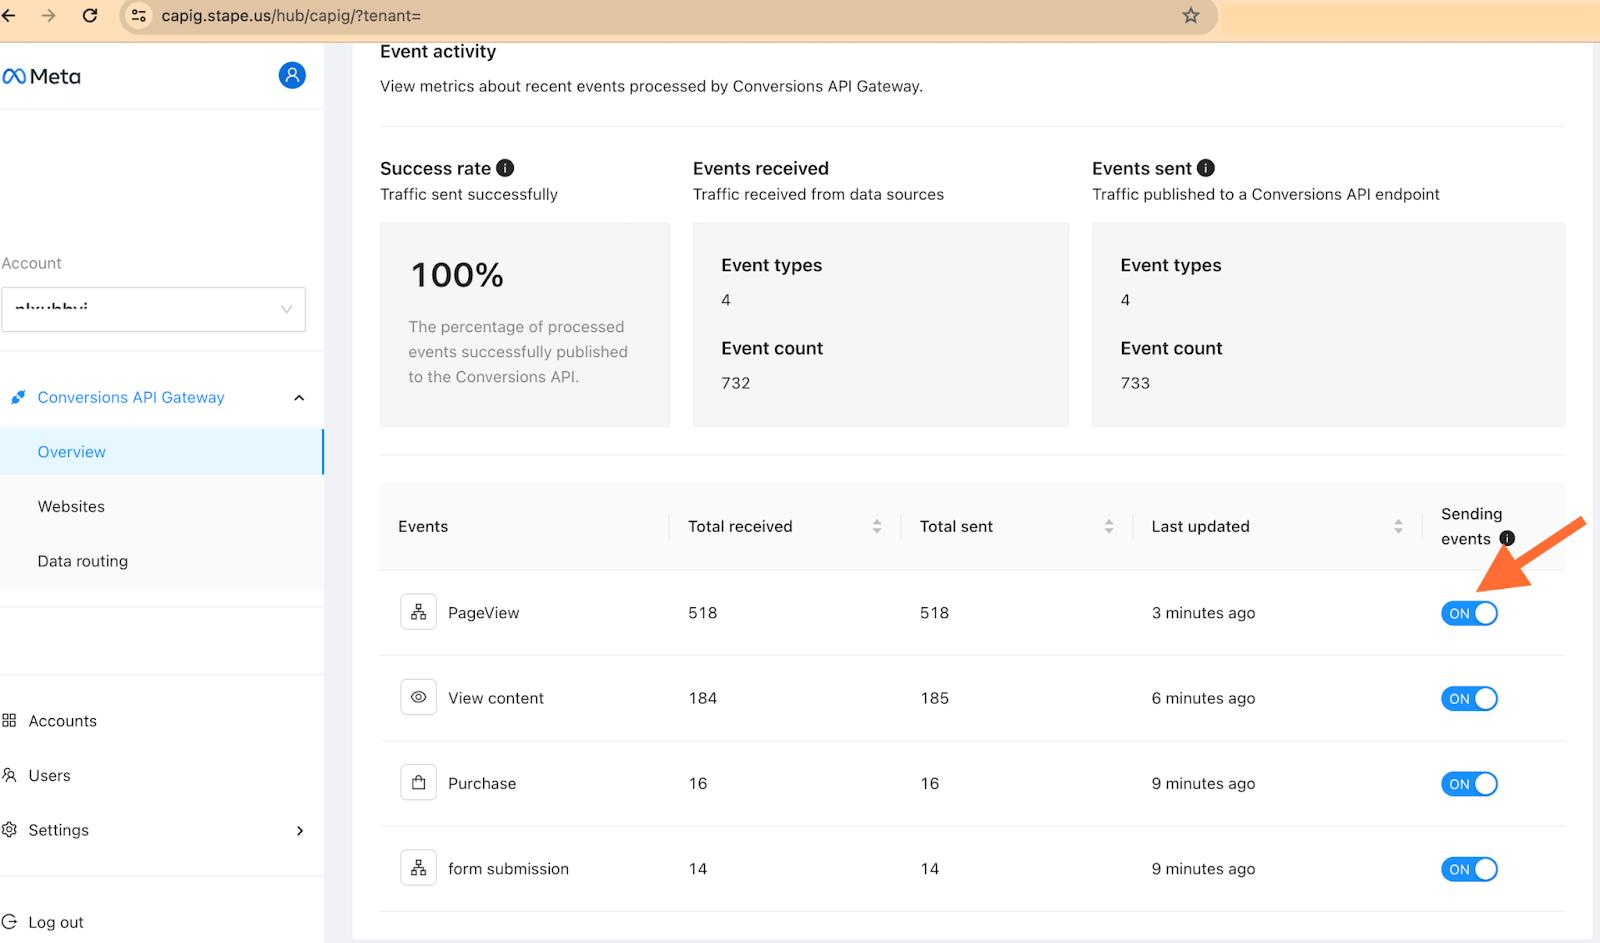This screenshot has height=943, width=1600.
Task: Click the browser forward arrow
Action: coord(49,16)
